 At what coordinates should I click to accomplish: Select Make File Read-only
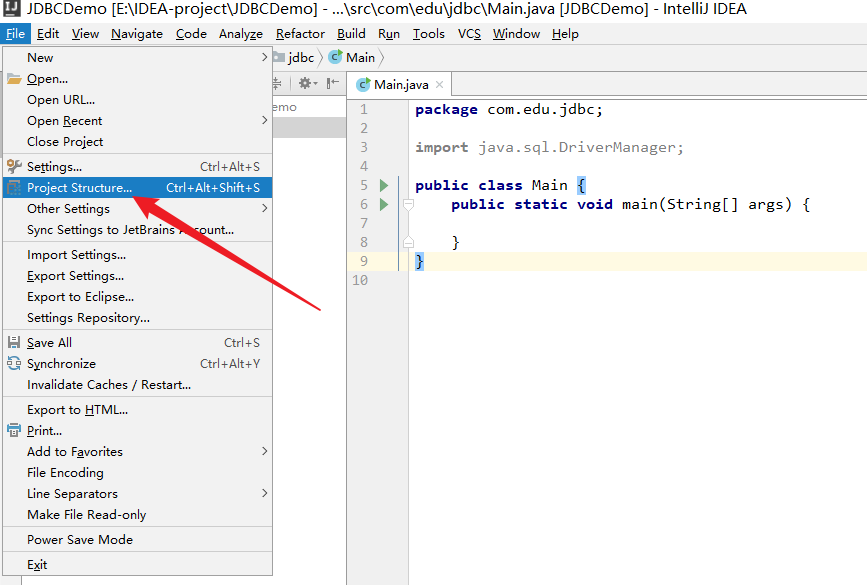138,514
